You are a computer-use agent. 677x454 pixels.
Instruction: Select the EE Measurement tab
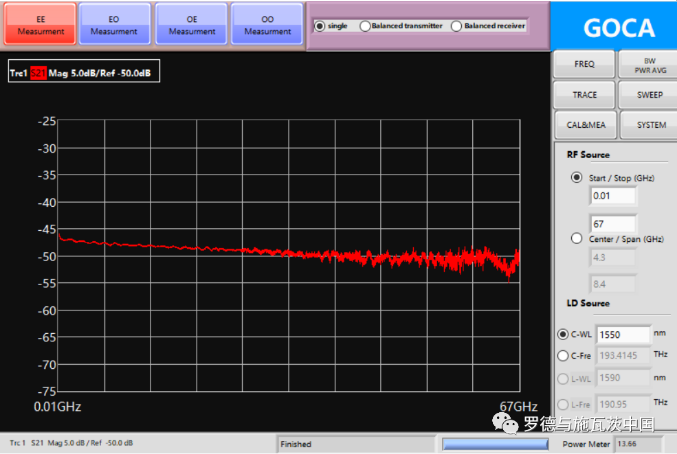(40, 25)
